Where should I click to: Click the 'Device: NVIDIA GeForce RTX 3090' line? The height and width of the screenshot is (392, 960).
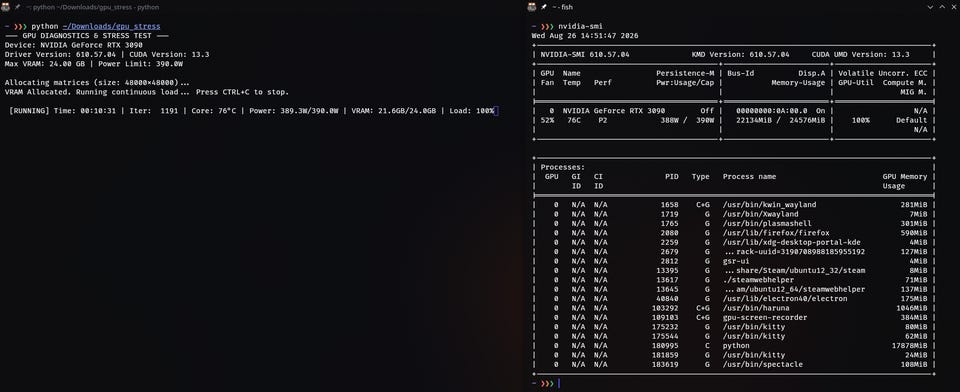pyautogui.click(x=73, y=45)
